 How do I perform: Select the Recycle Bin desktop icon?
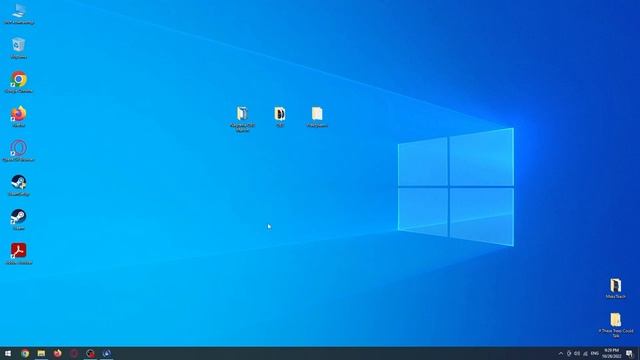[x=18, y=48]
